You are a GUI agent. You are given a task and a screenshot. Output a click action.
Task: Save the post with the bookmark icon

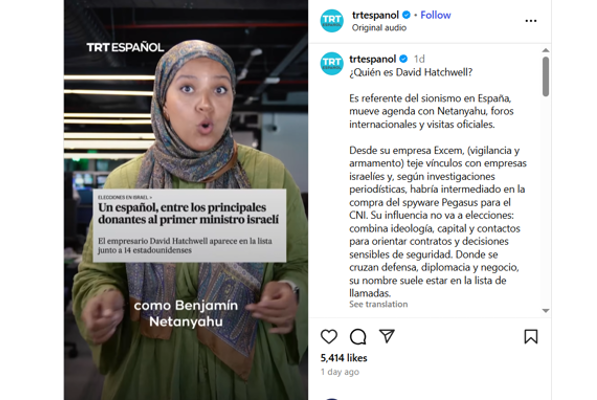pos(531,336)
